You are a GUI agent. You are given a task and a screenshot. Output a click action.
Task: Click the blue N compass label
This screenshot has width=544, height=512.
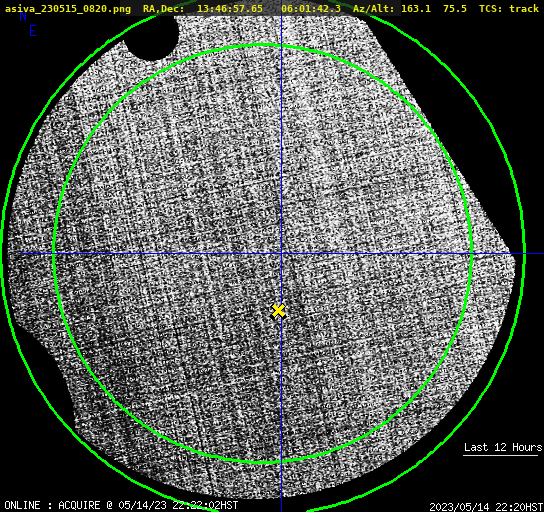tap(23, 16)
